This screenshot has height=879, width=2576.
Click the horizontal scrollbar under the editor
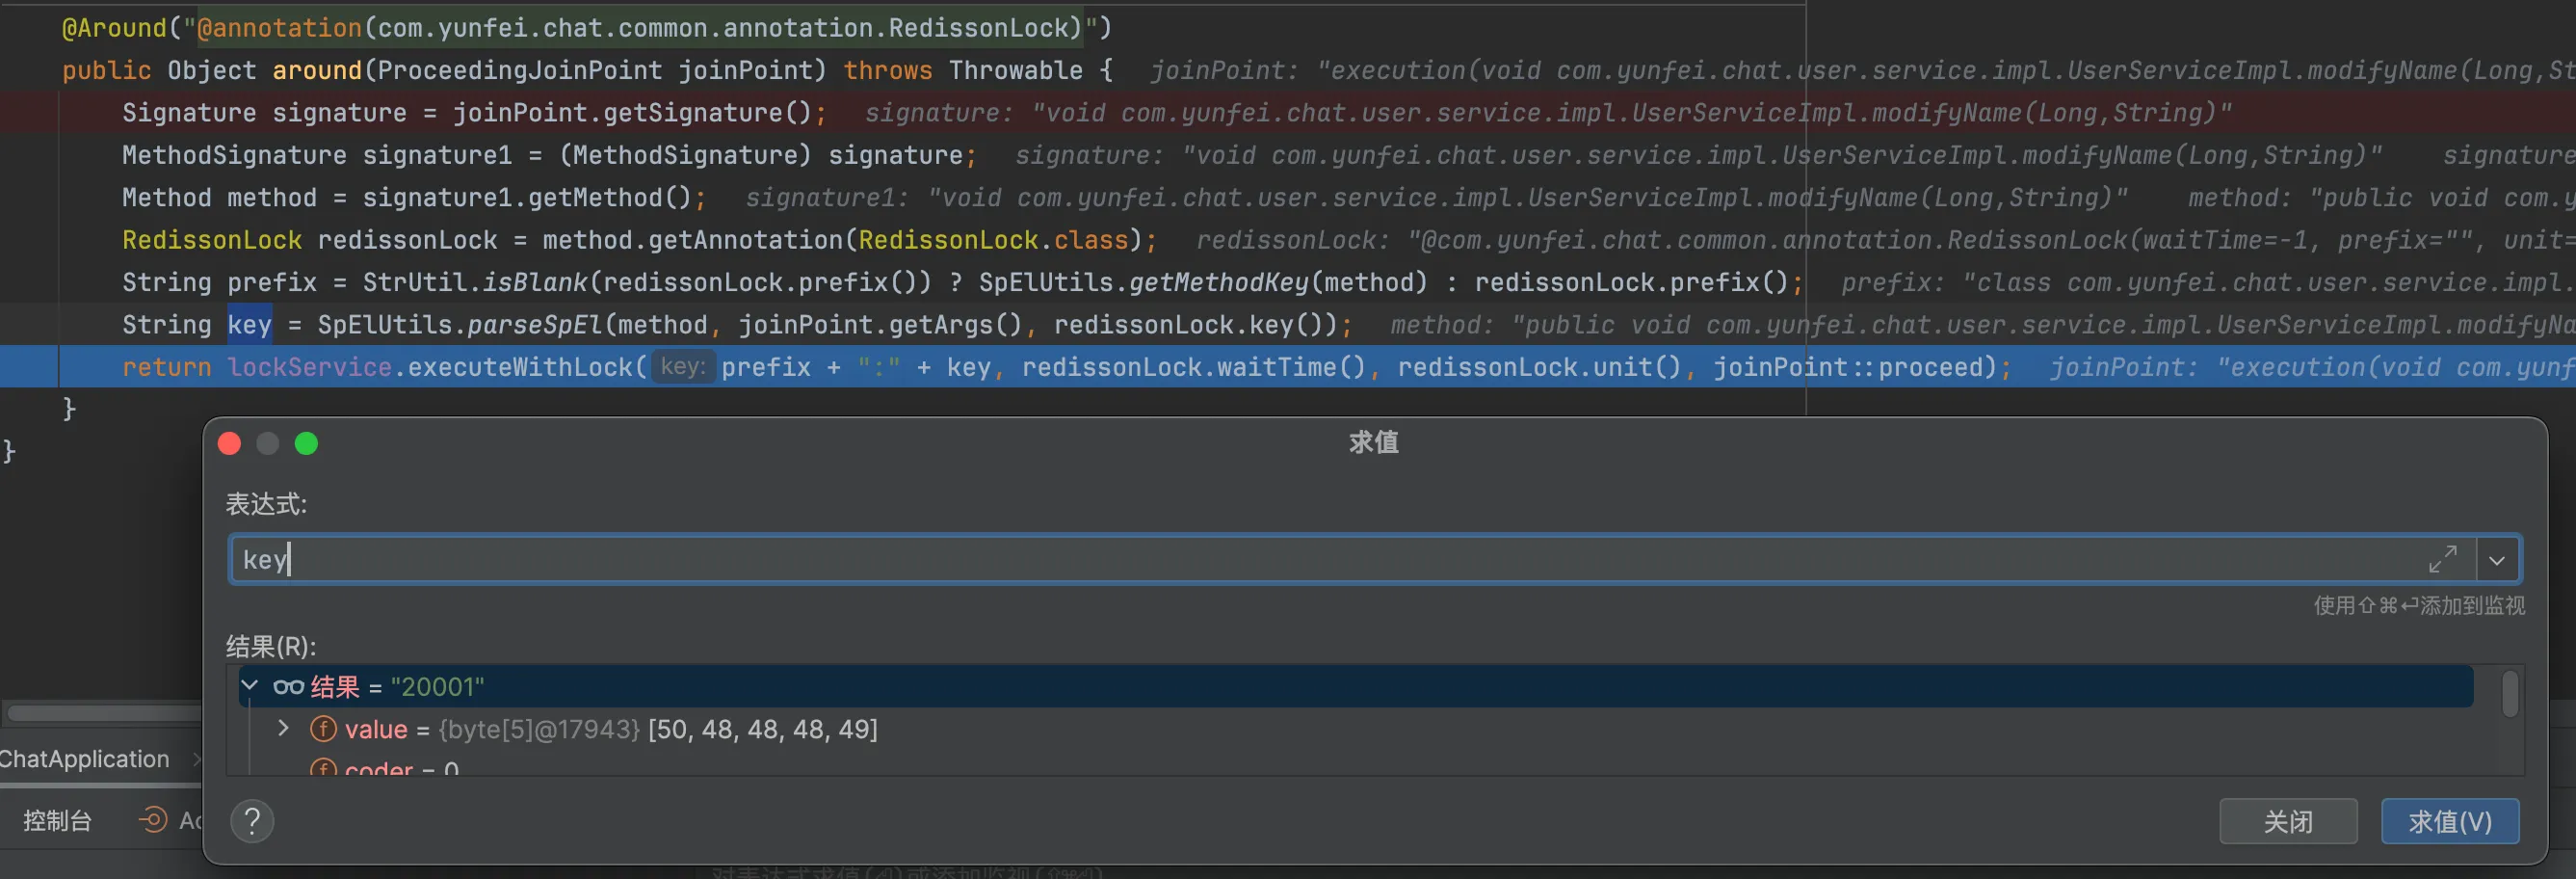point(103,713)
